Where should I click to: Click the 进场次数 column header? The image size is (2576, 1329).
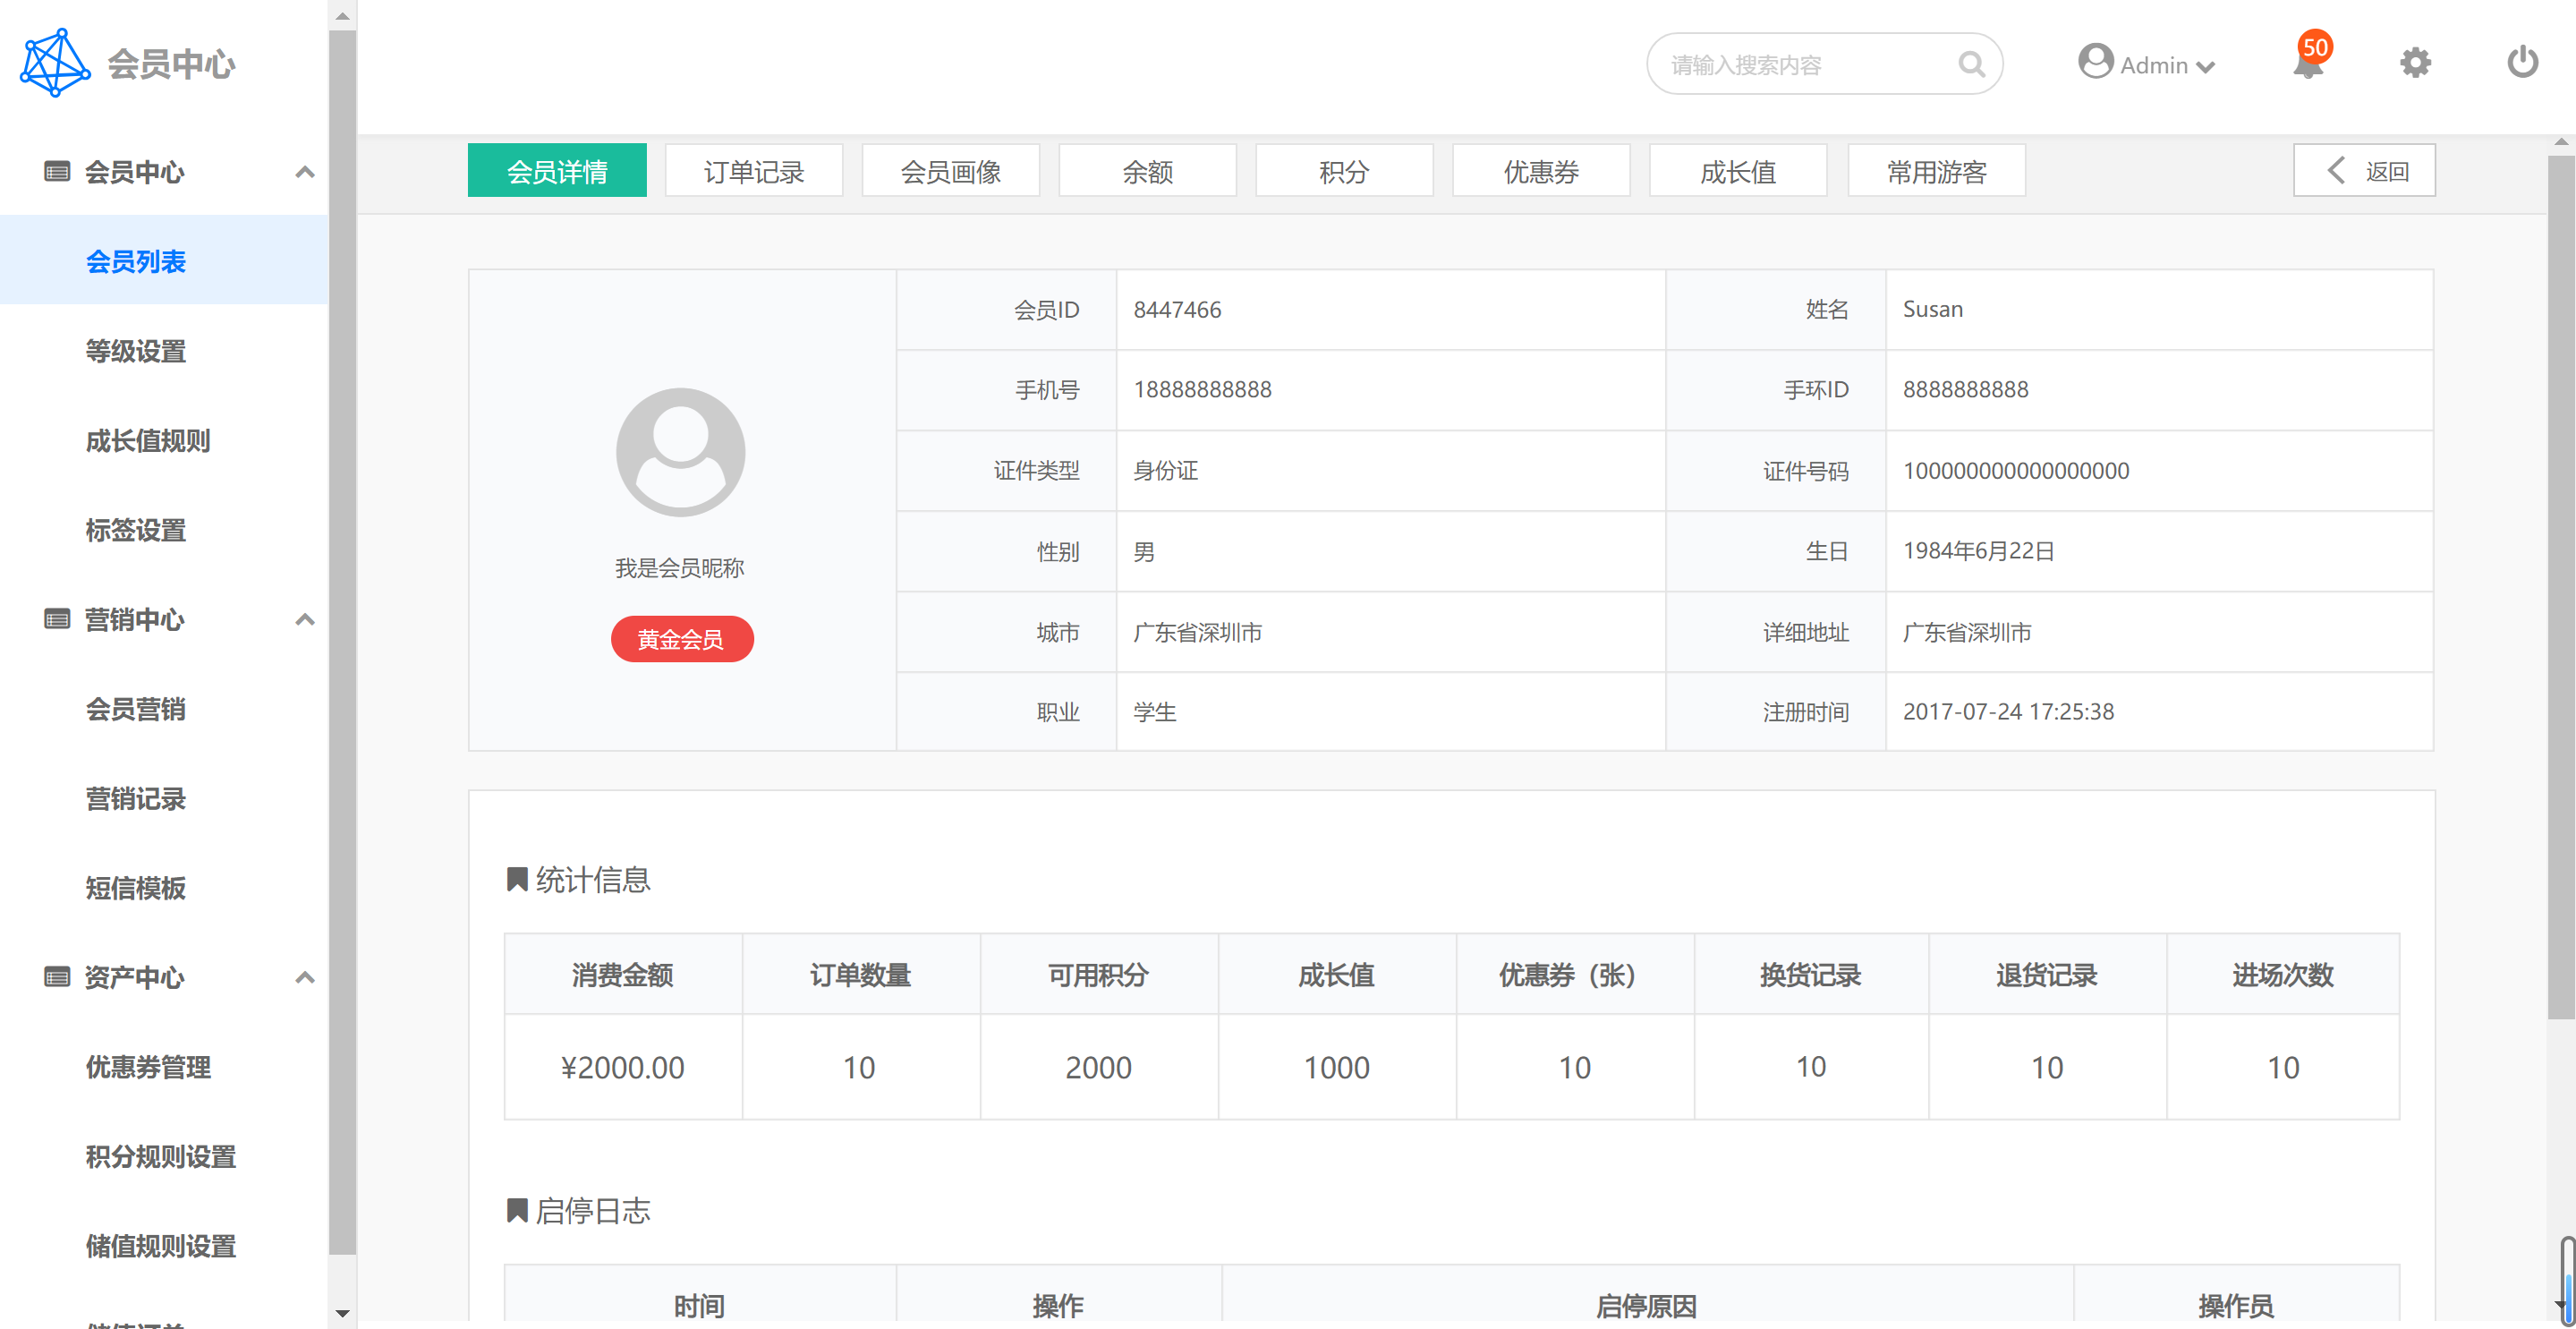point(2283,974)
